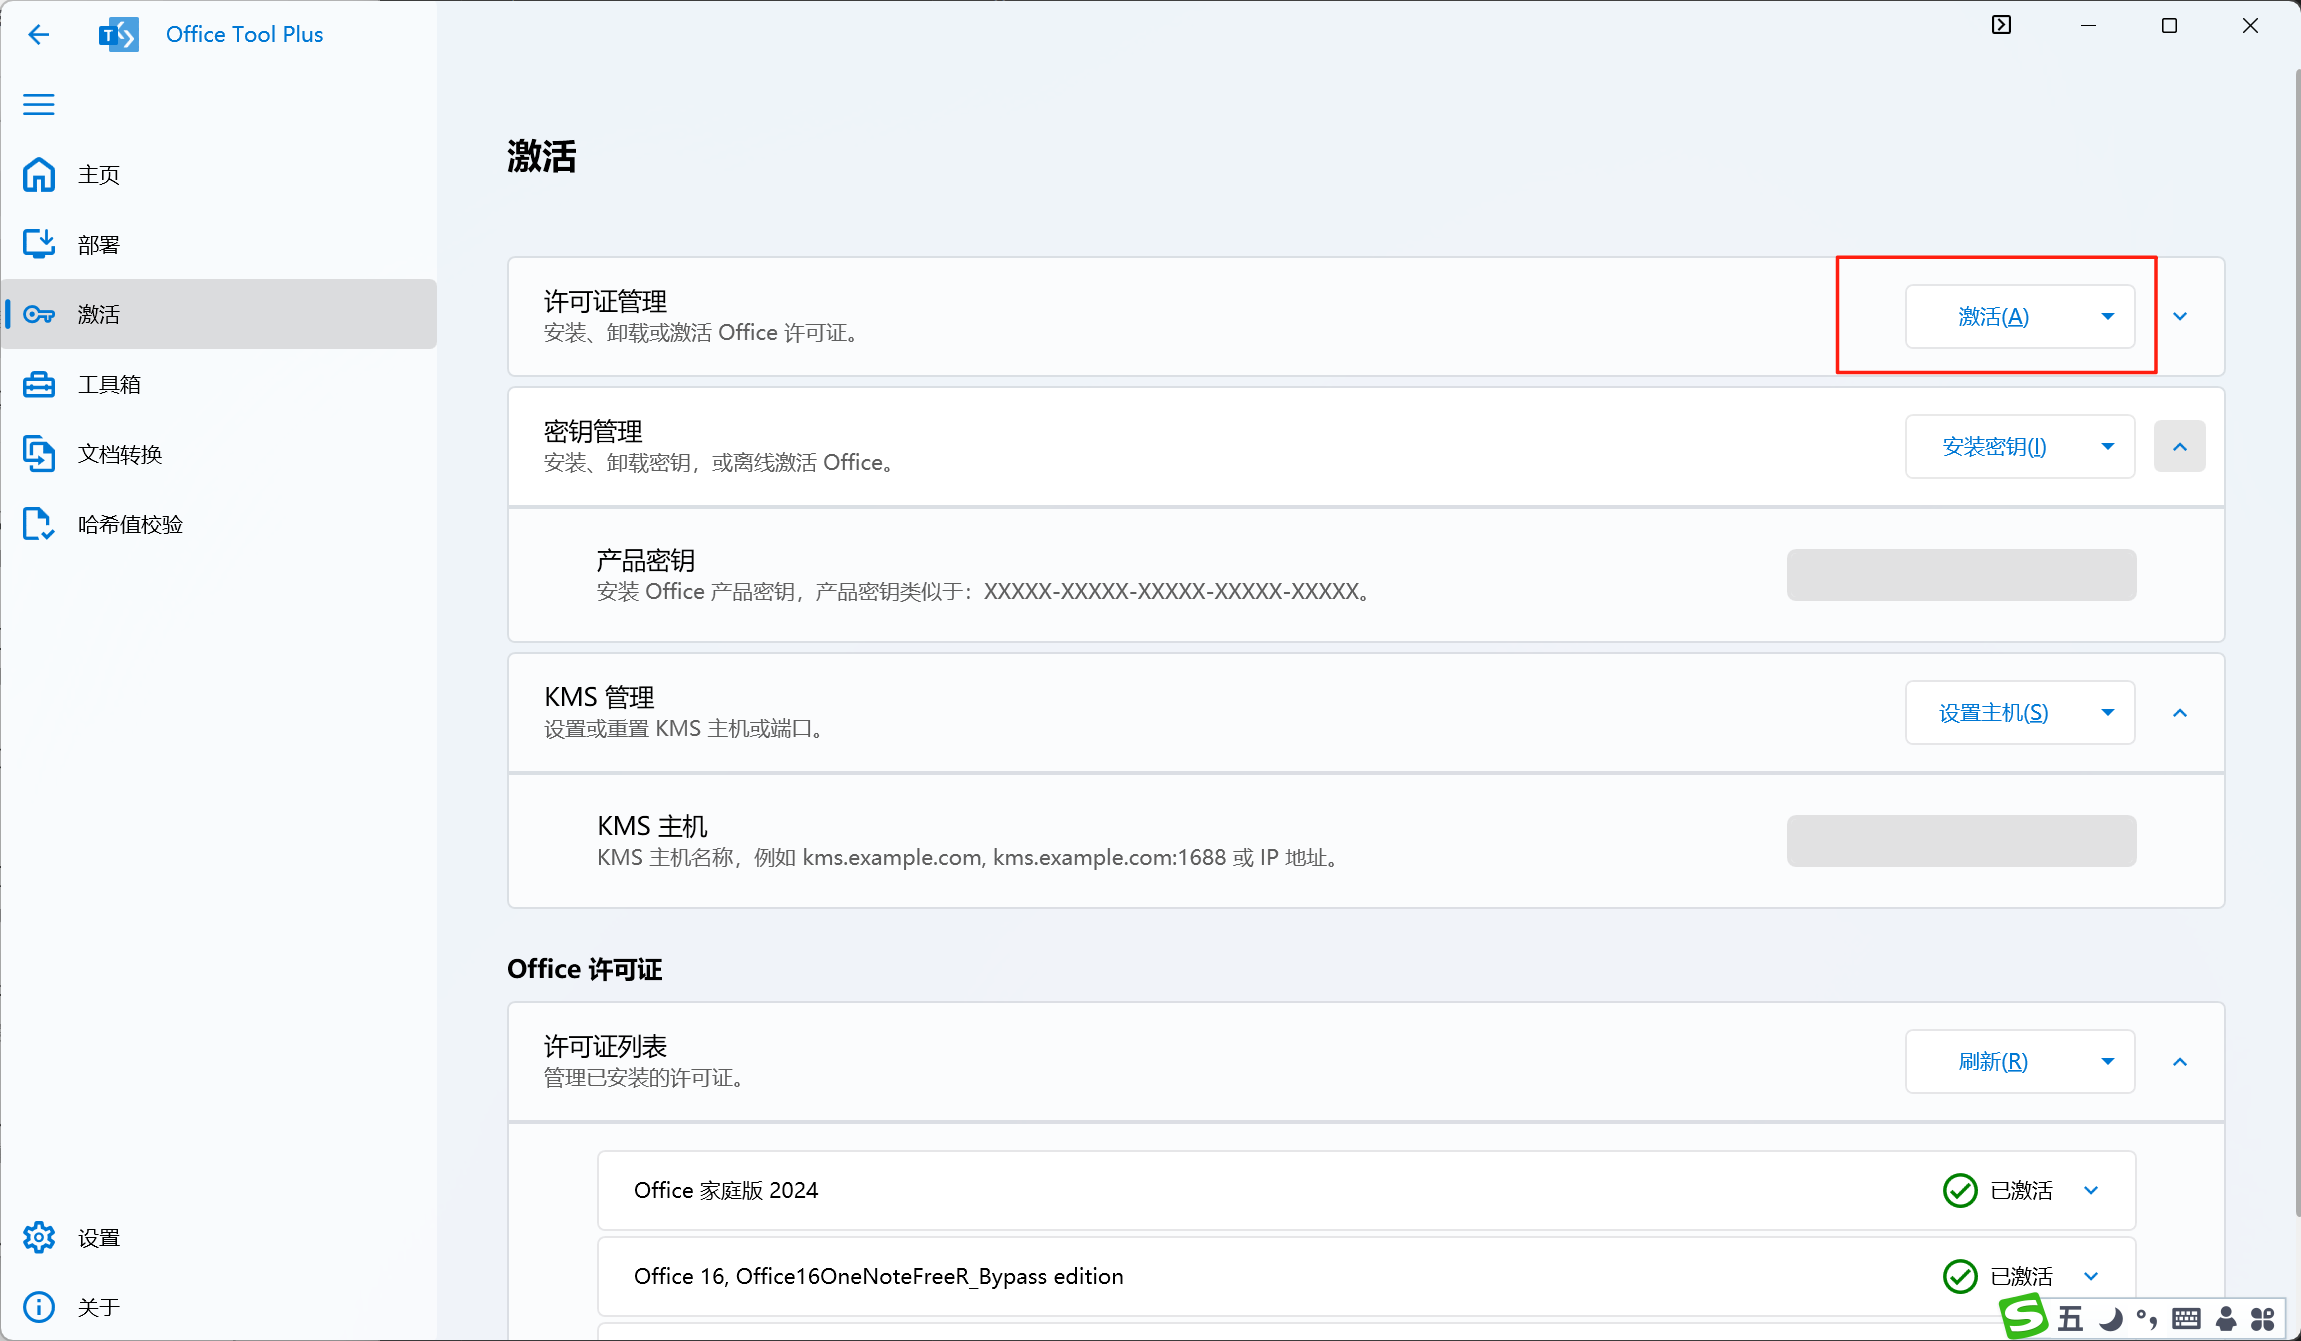Collapse the KMS 管理 section chevron
This screenshot has height=1341, width=2301.
[2180, 713]
